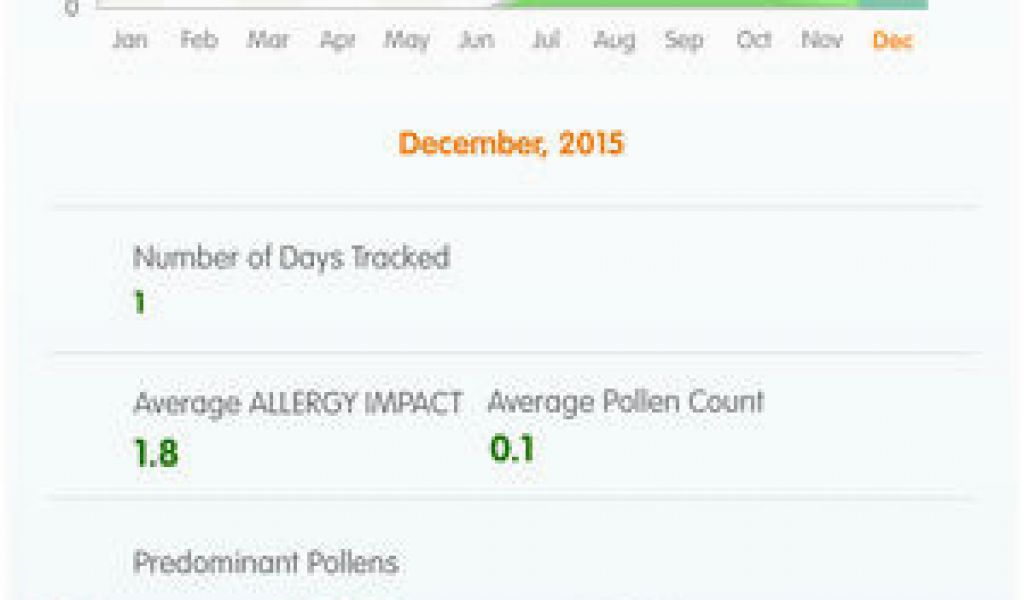
Task: Select the highlighted Dec month label
Action: (x=892, y=40)
